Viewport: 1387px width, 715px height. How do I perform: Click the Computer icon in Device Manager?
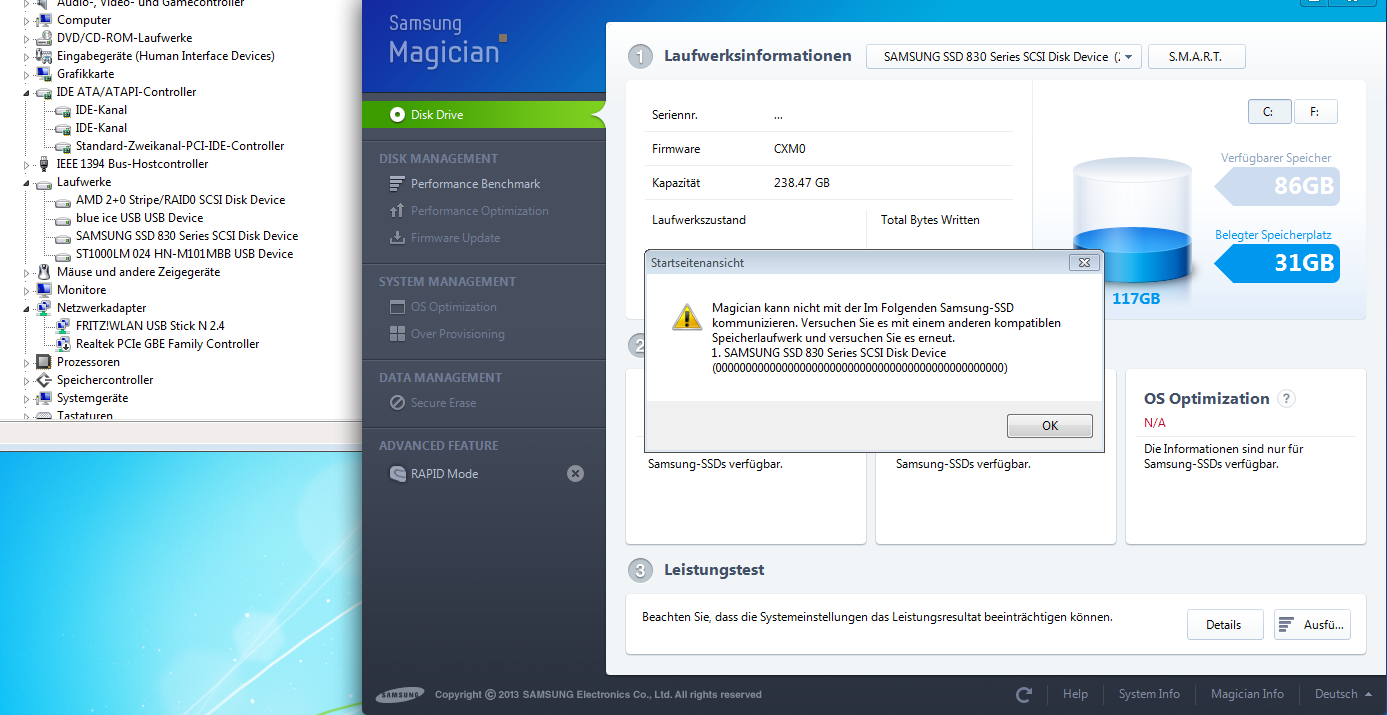[44, 20]
